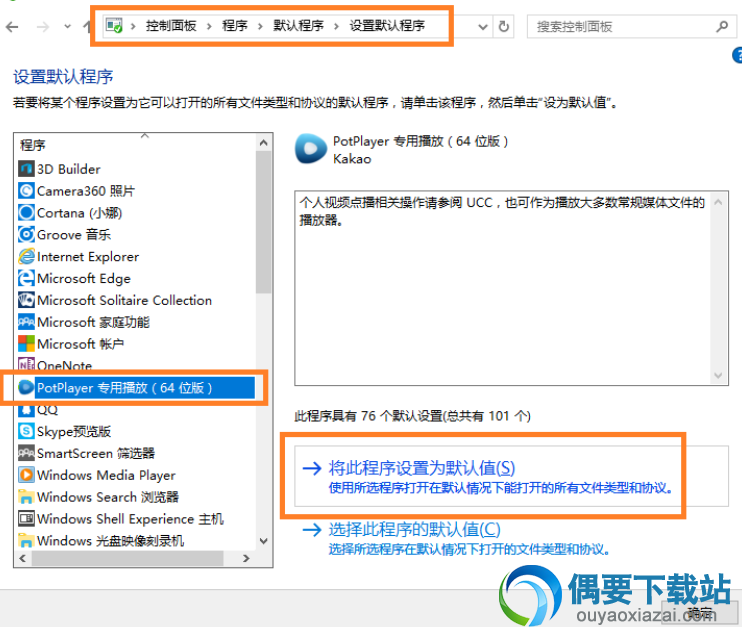742x627 pixels.
Task: Click the forward navigation arrow
Action: 43,27
